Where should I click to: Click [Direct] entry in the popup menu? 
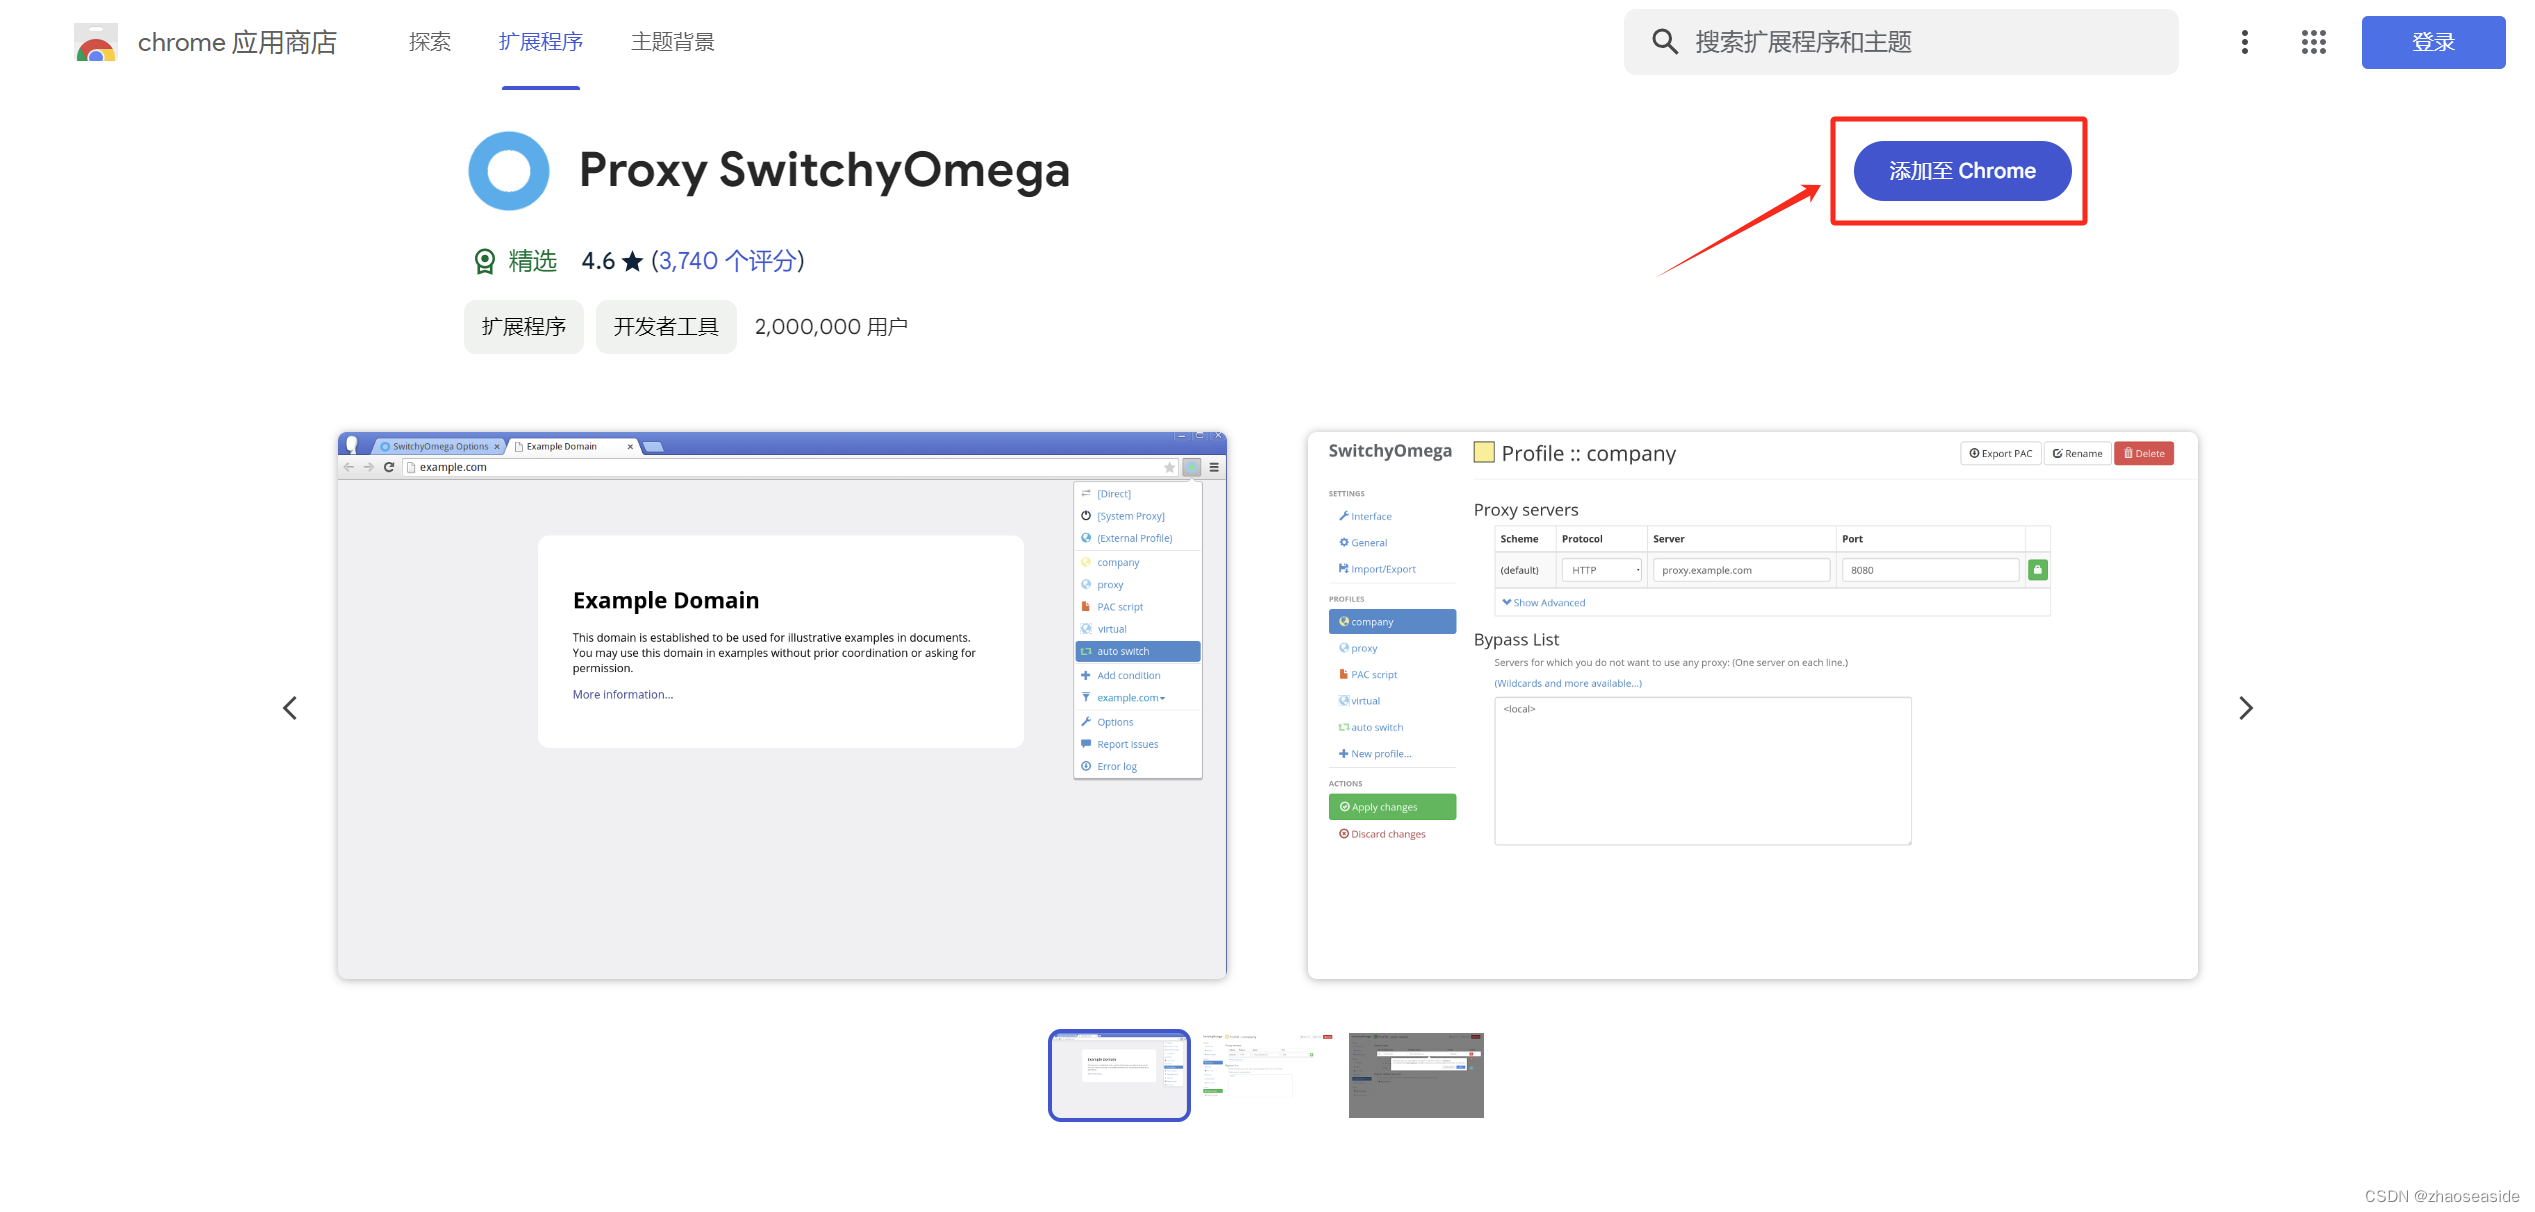1138,494
